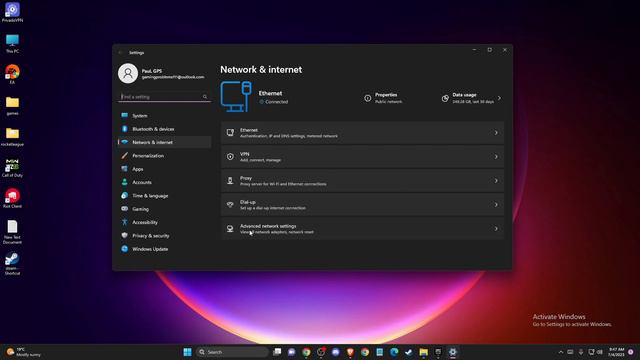Open network and volume quick settings

596,352
